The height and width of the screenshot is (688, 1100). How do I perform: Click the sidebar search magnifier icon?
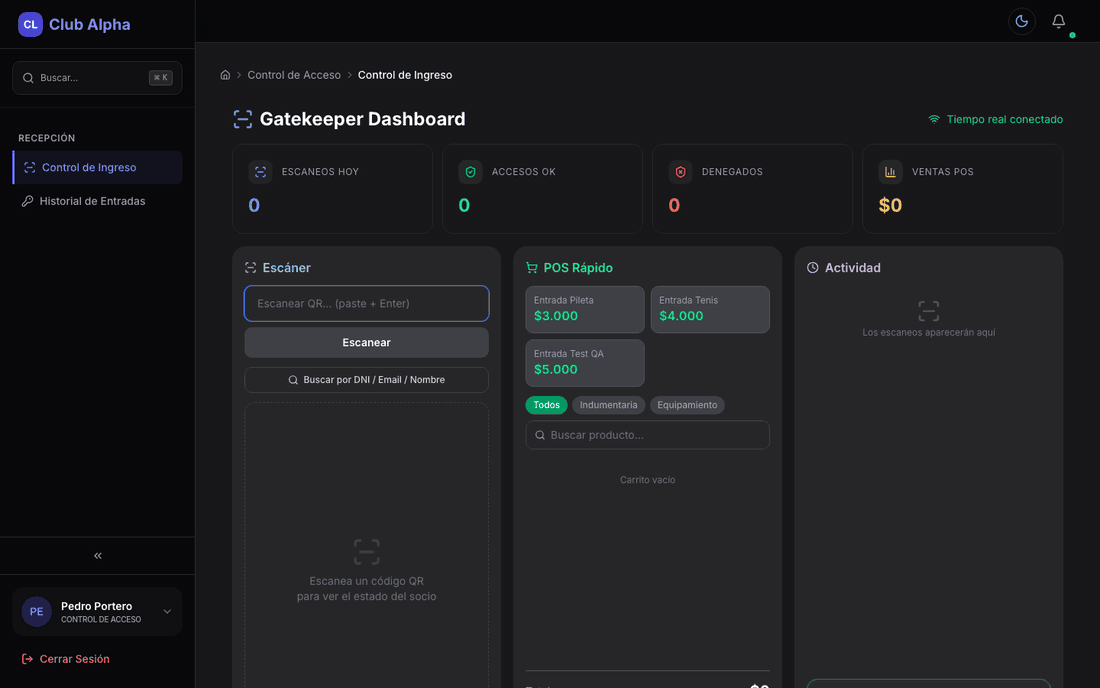[x=28, y=78]
